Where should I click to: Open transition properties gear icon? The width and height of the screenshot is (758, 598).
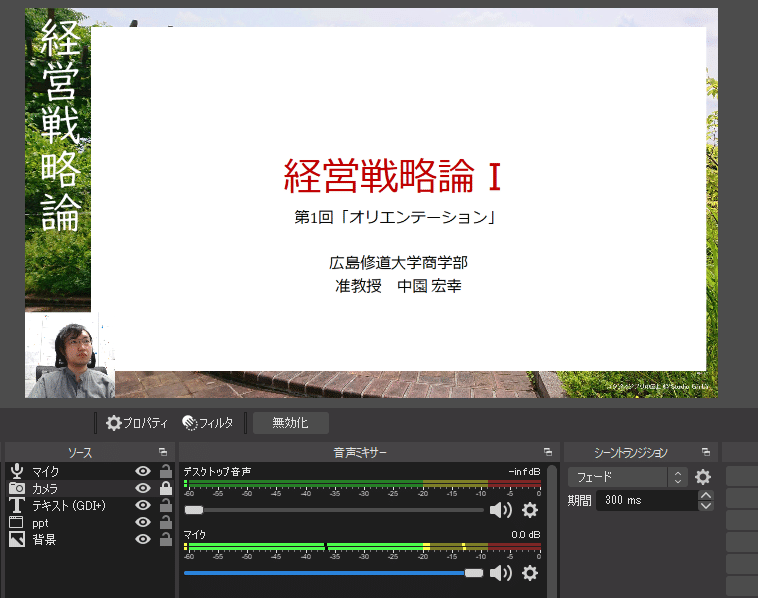pos(703,477)
